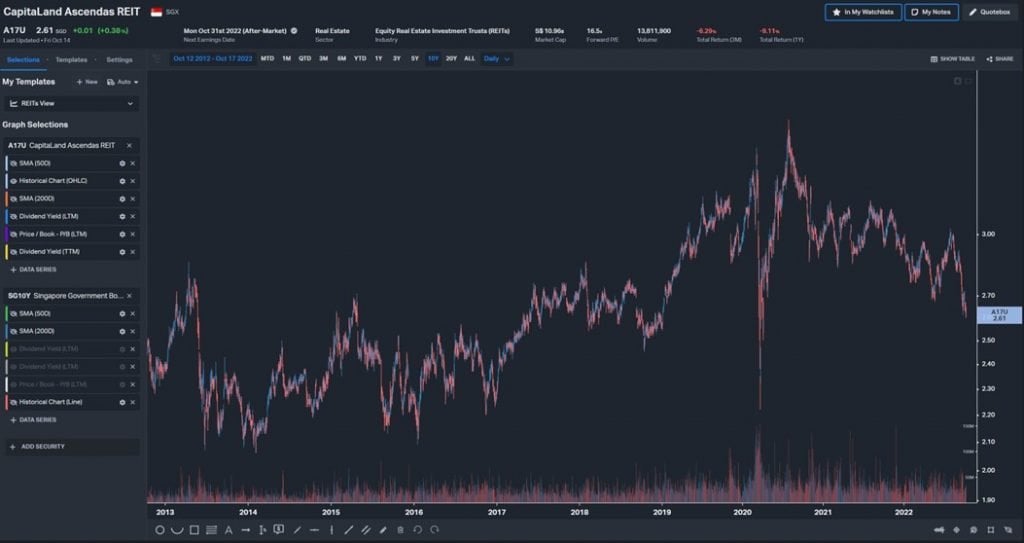Select the YTD time range
The image size is (1024, 543).
coord(360,59)
